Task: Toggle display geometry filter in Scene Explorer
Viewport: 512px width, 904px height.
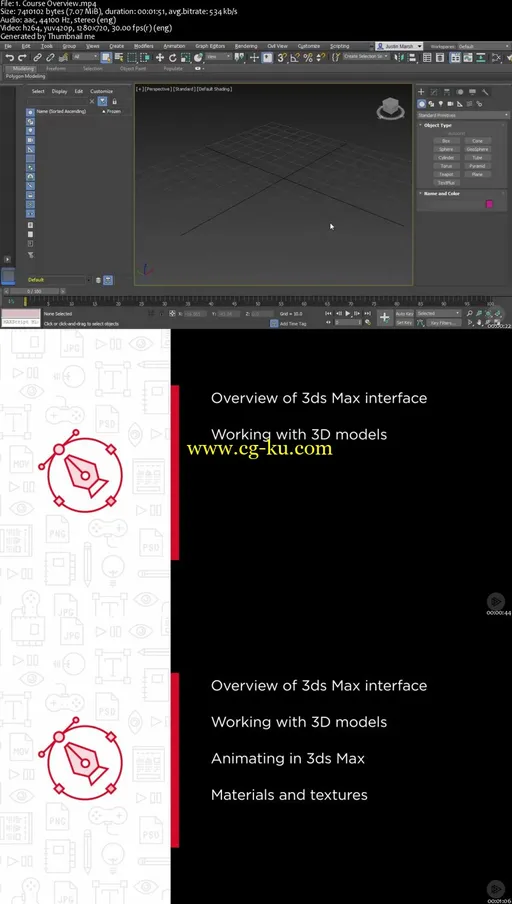Action: click(x=31, y=112)
